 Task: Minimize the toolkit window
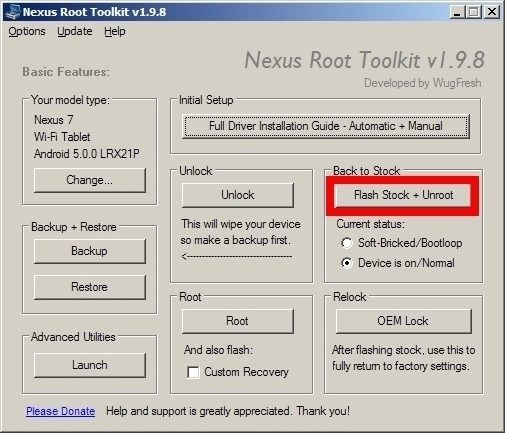point(457,12)
